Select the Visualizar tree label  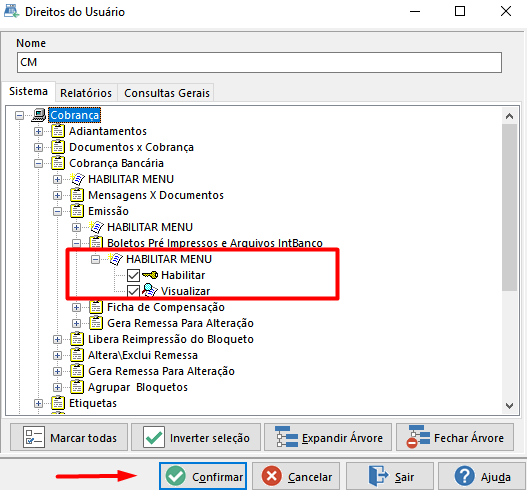pyautogui.click(x=186, y=291)
